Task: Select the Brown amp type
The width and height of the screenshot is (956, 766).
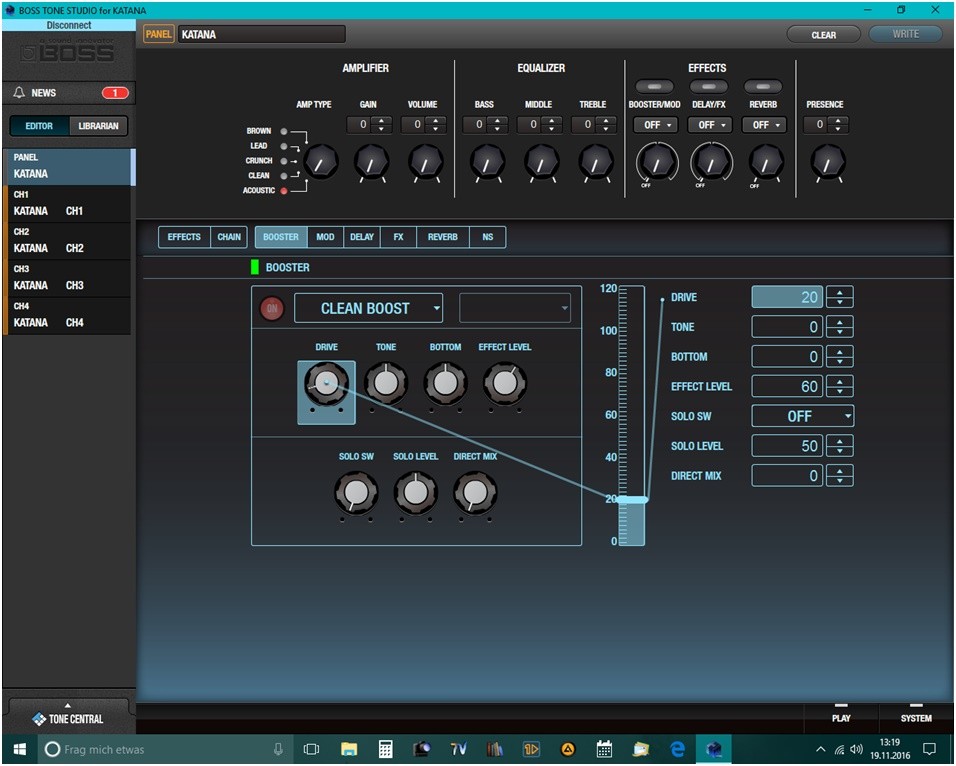Action: click(x=284, y=131)
